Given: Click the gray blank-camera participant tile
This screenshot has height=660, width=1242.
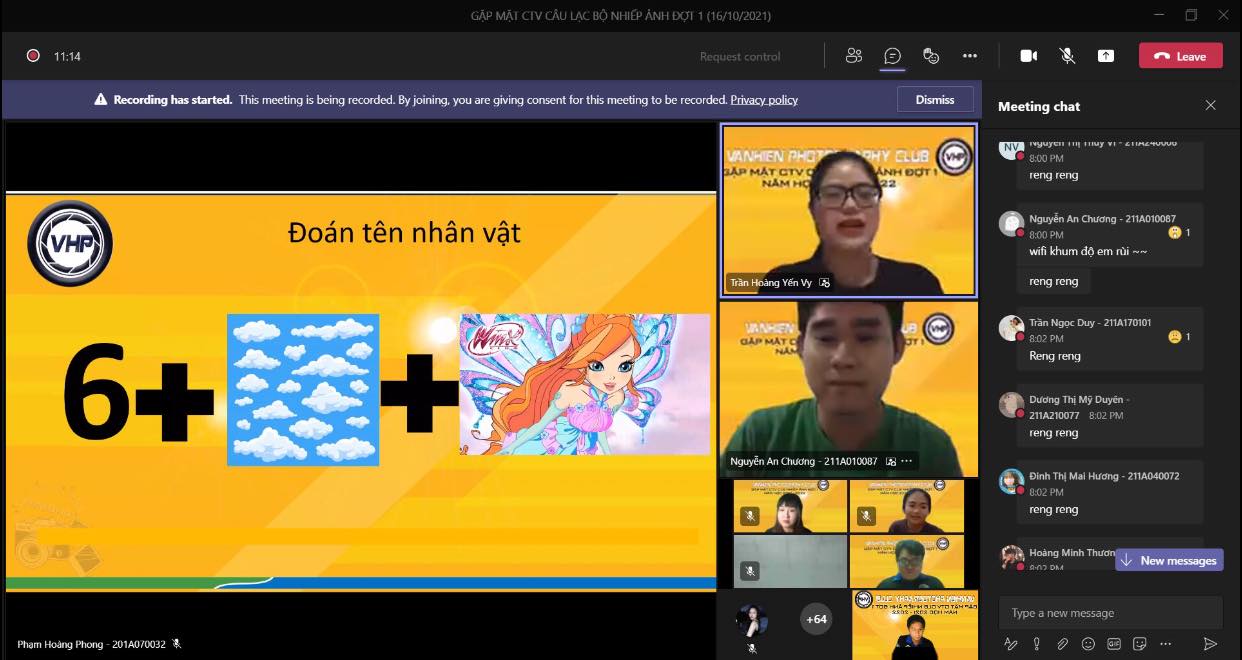Looking at the screenshot, I should (790, 561).
